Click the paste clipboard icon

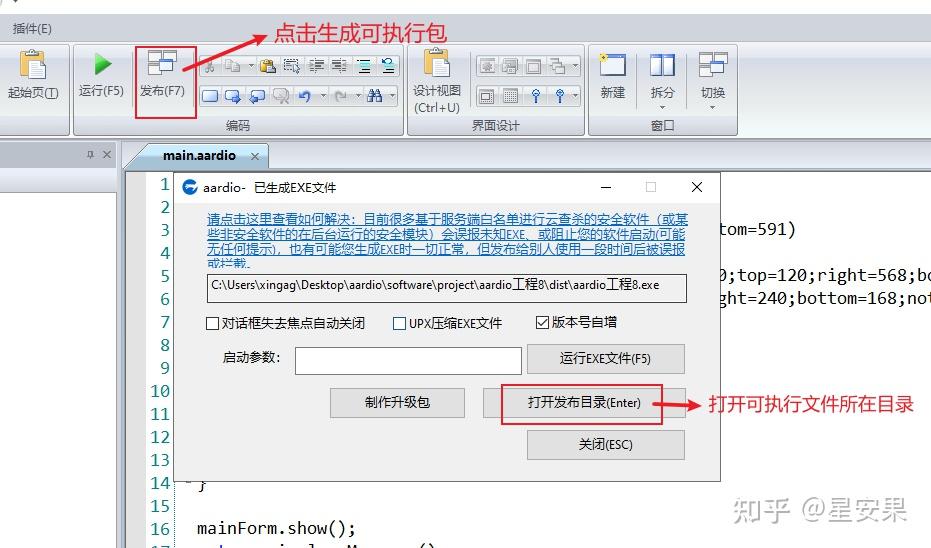pos(268,66)
